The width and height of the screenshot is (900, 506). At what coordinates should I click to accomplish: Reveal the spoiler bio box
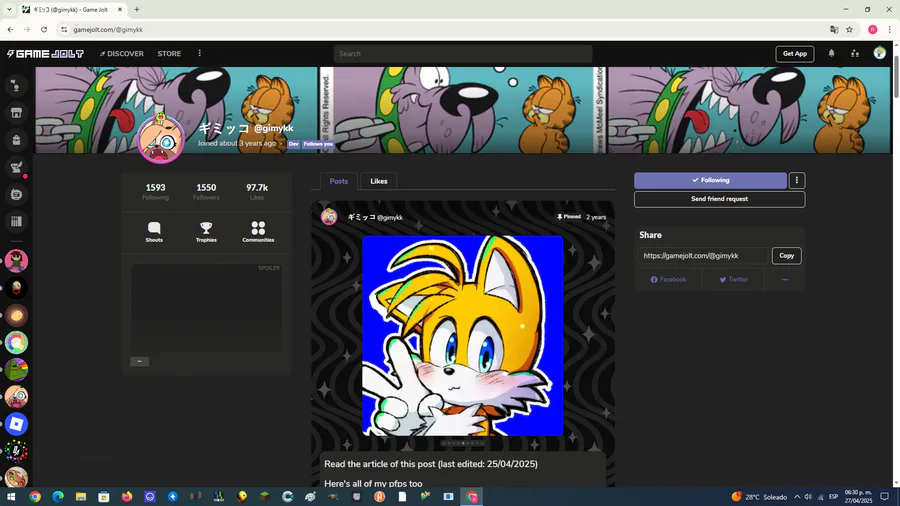click(206, 308)
